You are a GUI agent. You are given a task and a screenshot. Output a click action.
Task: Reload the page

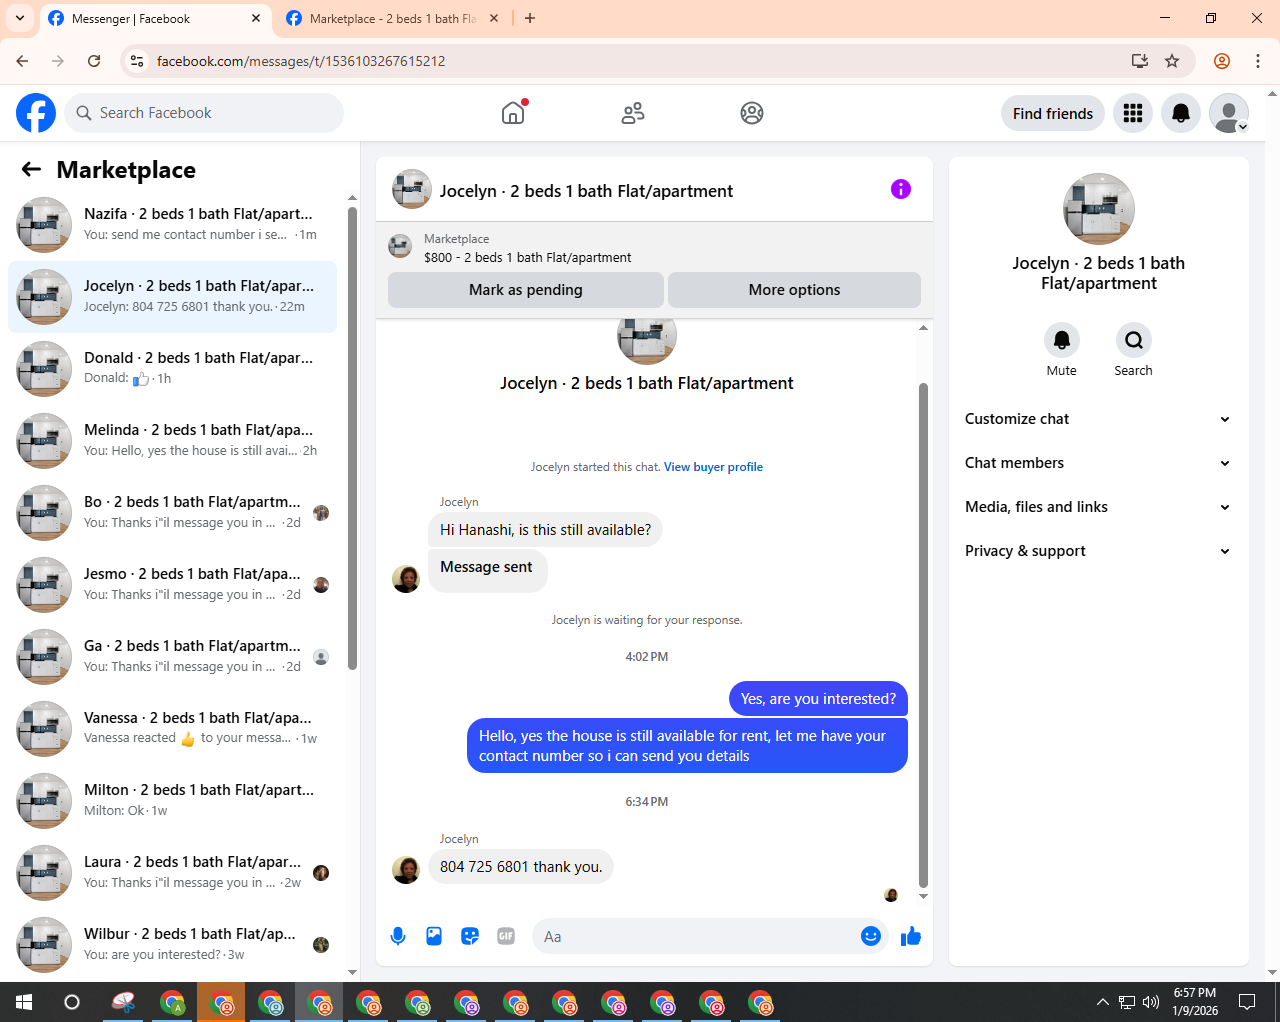click(x=94, y=61)
